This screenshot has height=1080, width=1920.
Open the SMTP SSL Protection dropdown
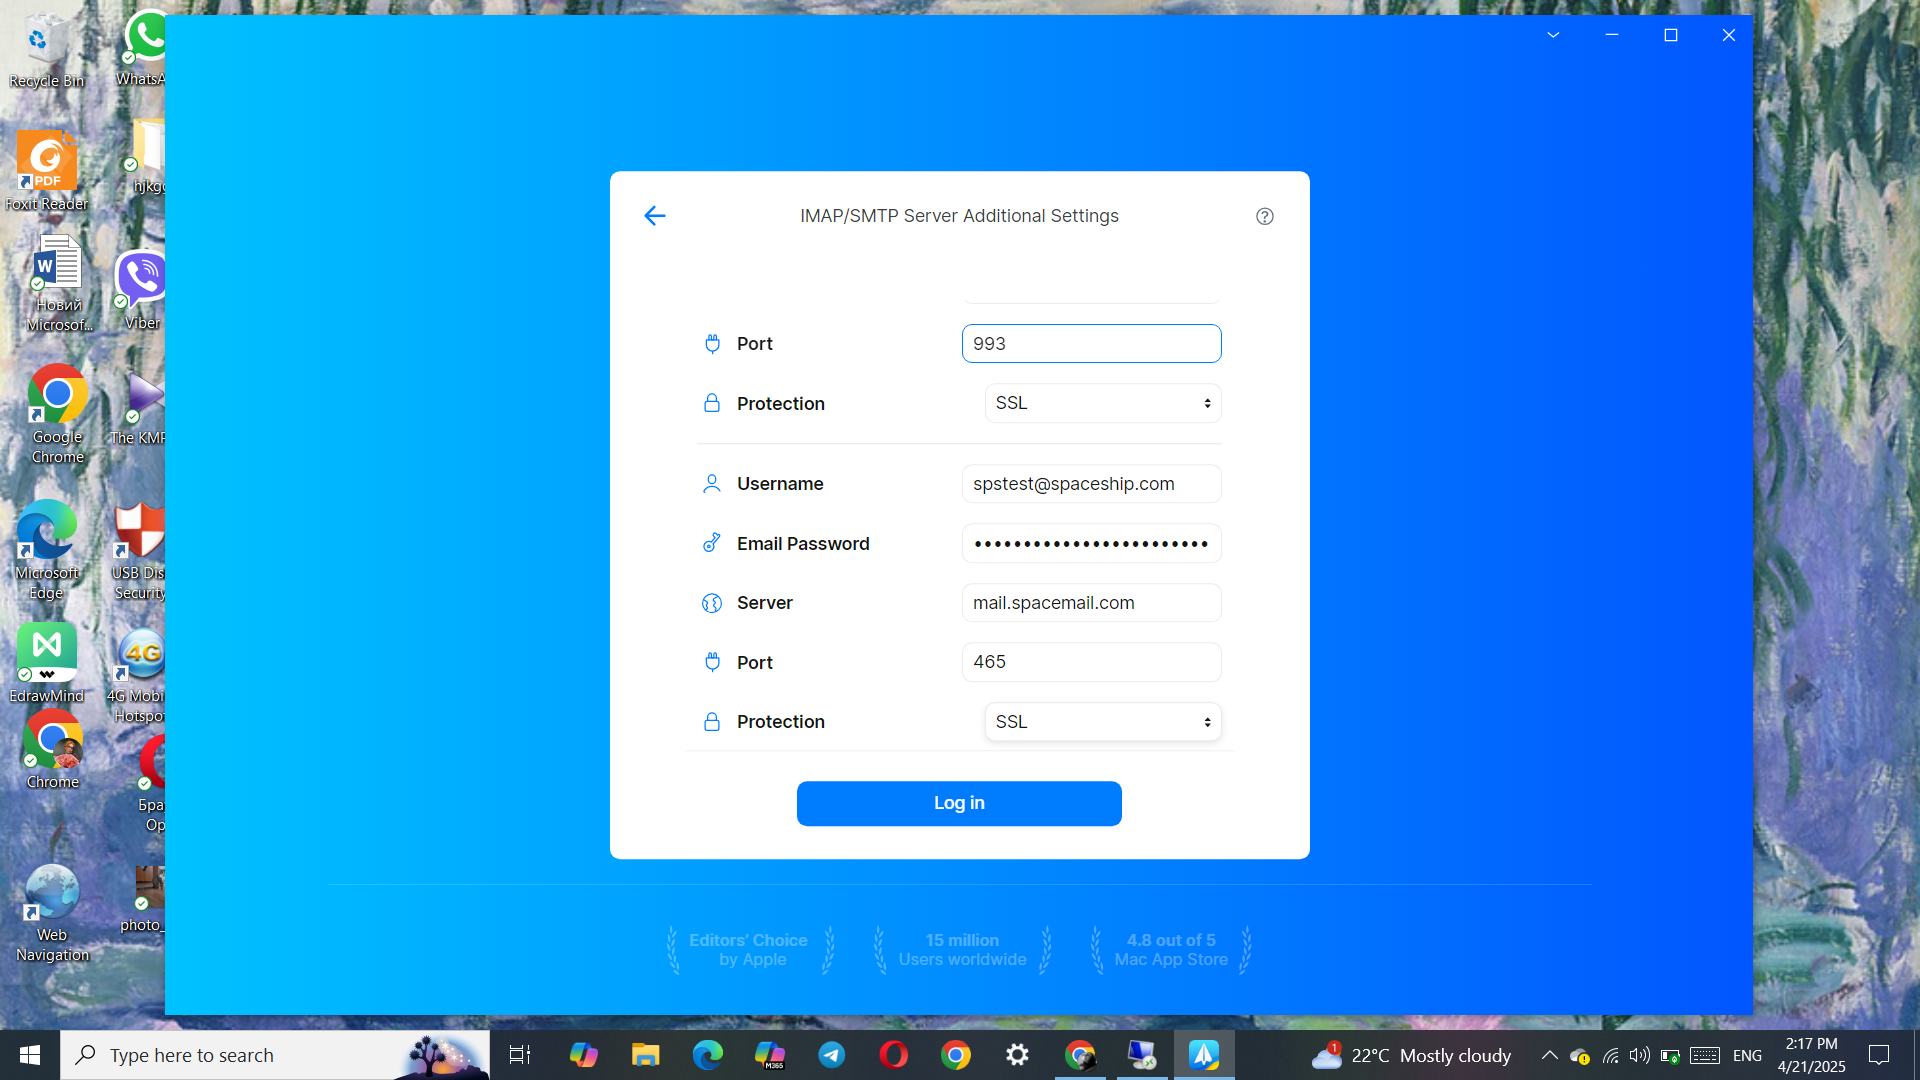[x=1102, y=721]
